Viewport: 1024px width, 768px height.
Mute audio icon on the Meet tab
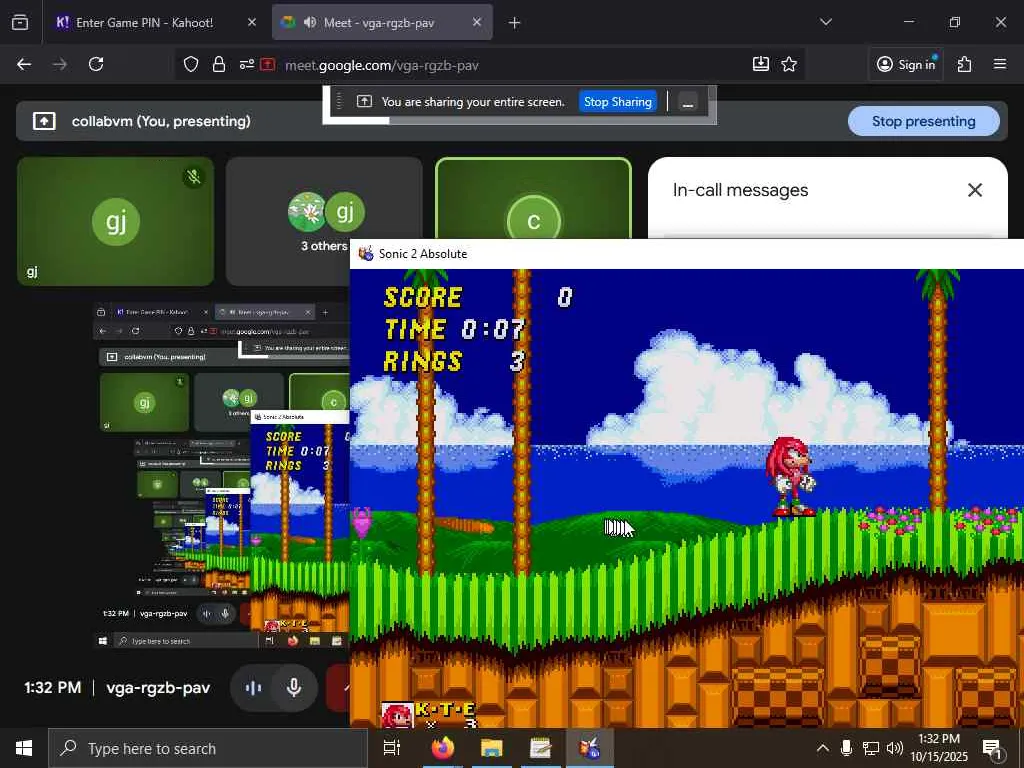click(310, 23)
